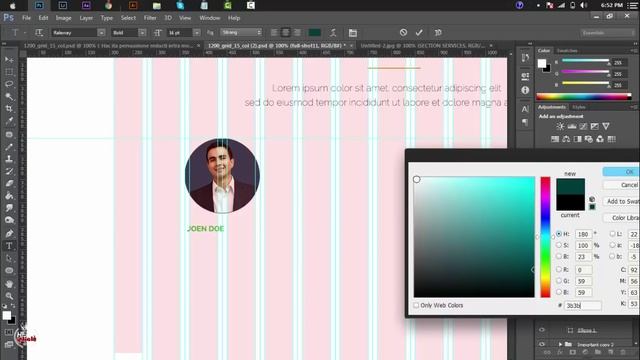Add a Levels adjustment

pos(572,127)
